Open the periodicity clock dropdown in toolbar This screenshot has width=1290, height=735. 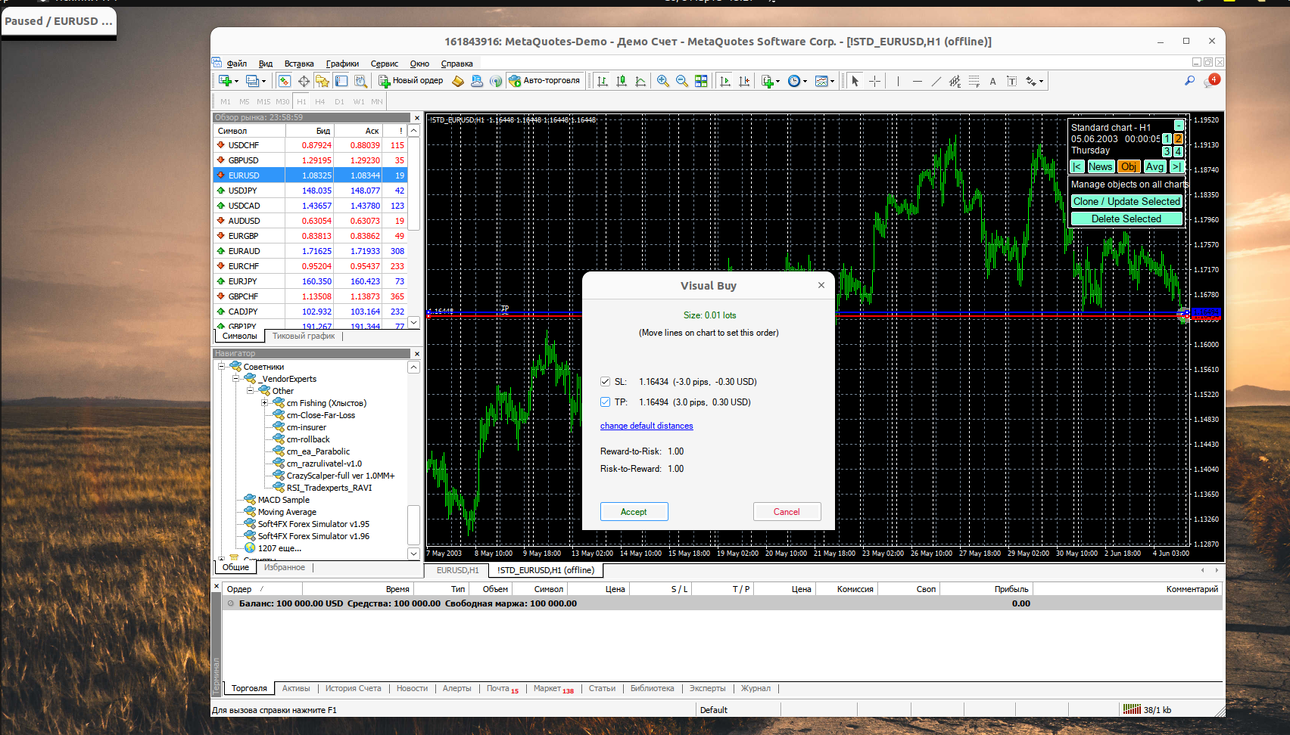[x=797, y=81]
